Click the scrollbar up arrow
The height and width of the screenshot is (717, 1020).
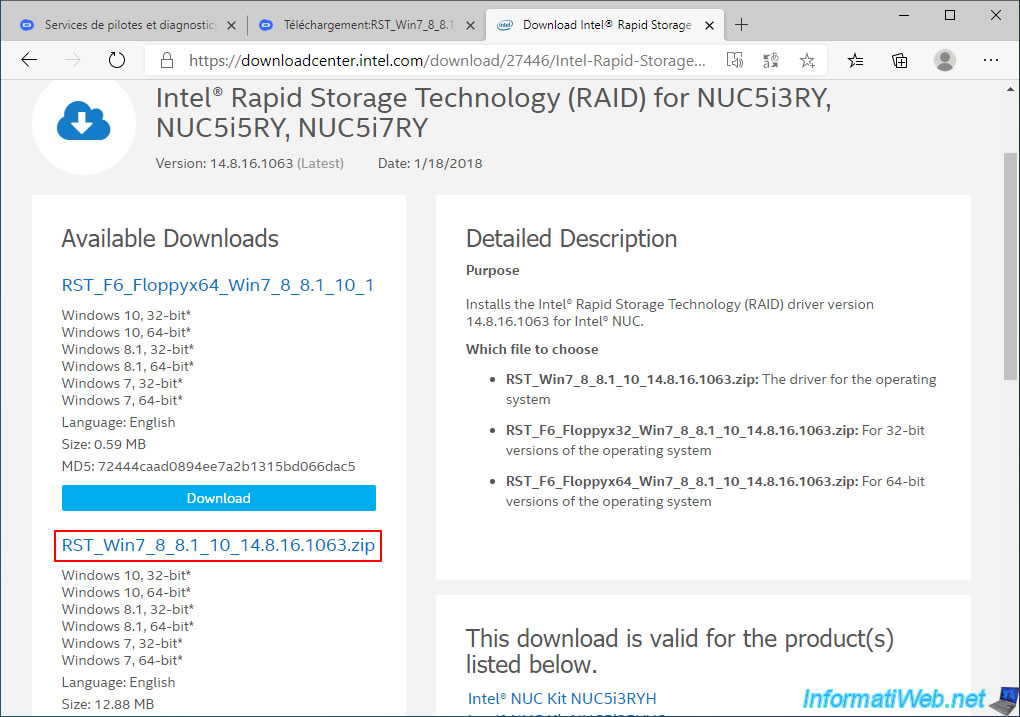1010,89
